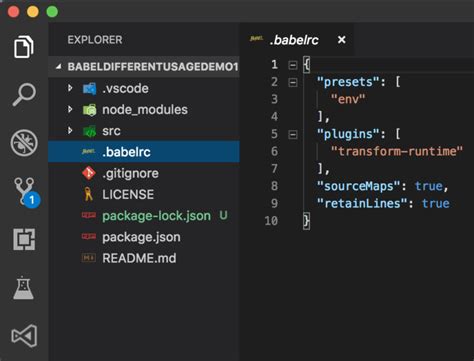Click the npm icon beside package.json
Screen dimensions: 474x361
(89, 237)
